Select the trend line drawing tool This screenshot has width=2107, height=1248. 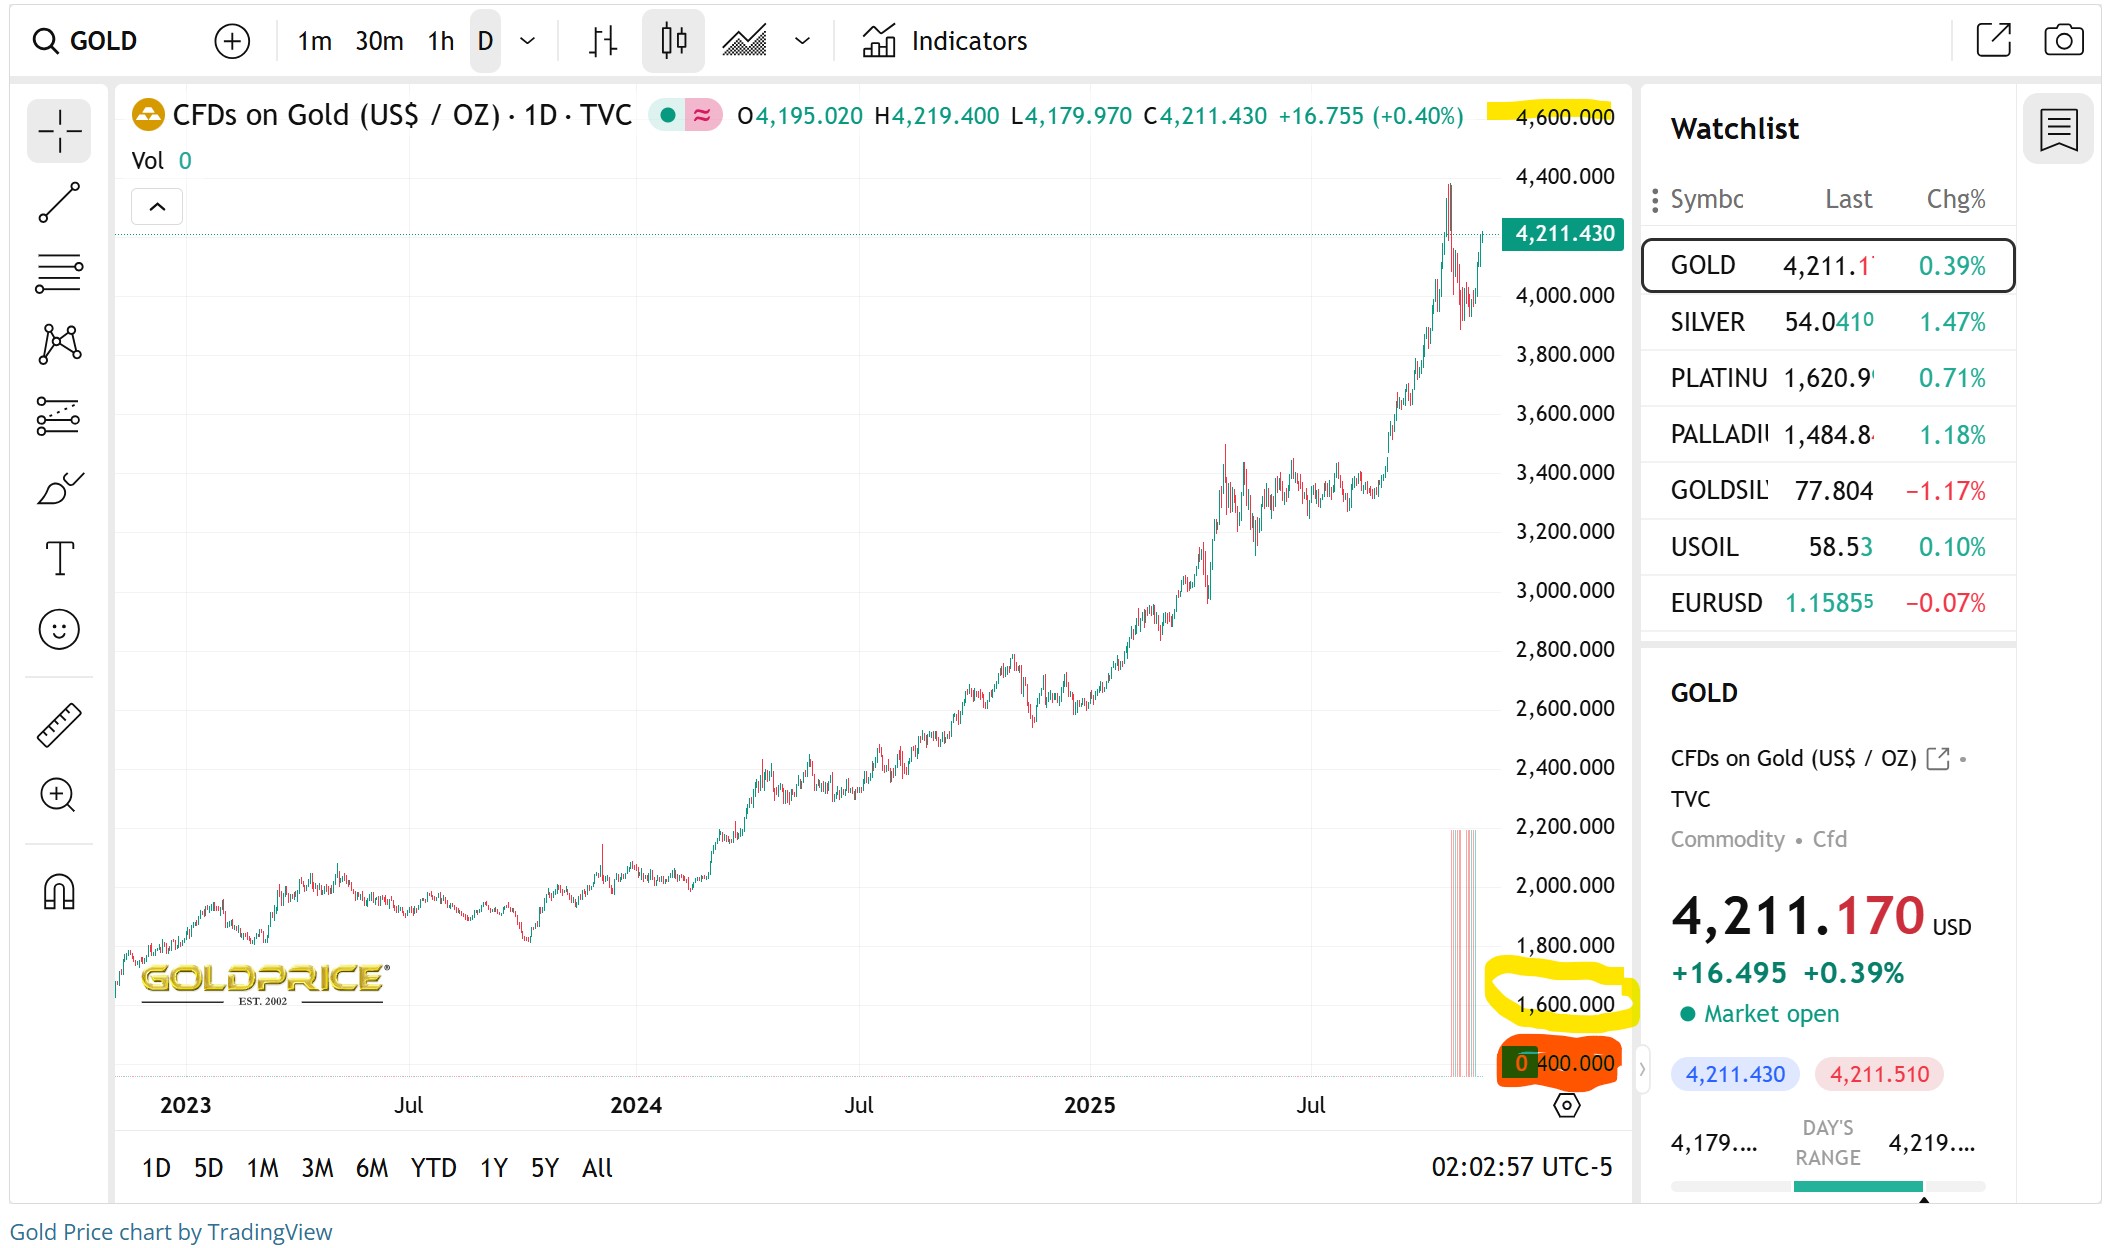coord(59,203)
